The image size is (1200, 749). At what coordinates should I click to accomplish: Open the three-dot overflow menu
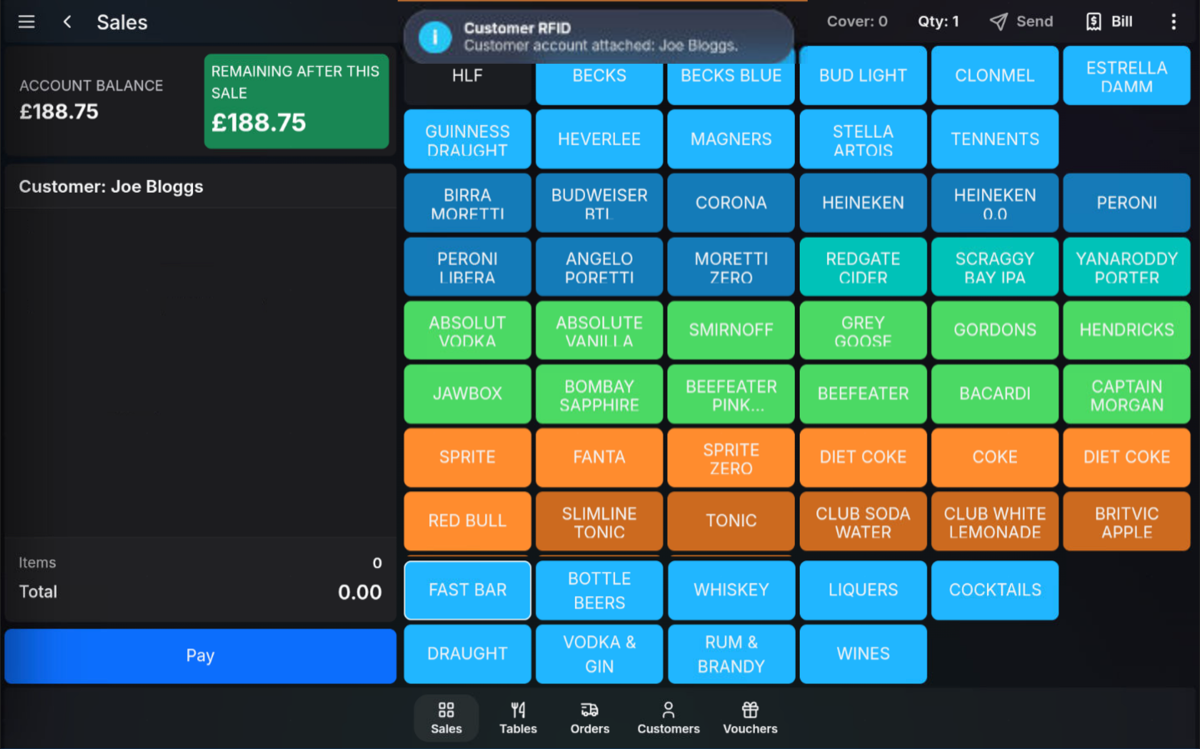(1174, 21)
